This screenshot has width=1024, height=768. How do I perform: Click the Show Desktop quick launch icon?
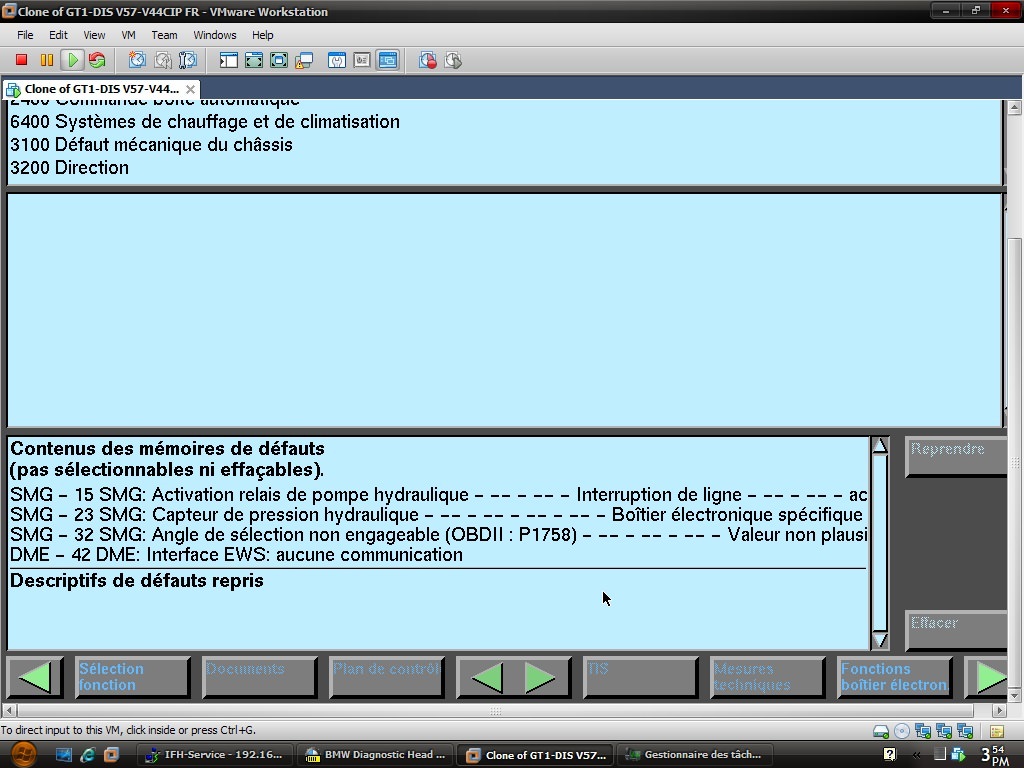[x=63, y=755]
